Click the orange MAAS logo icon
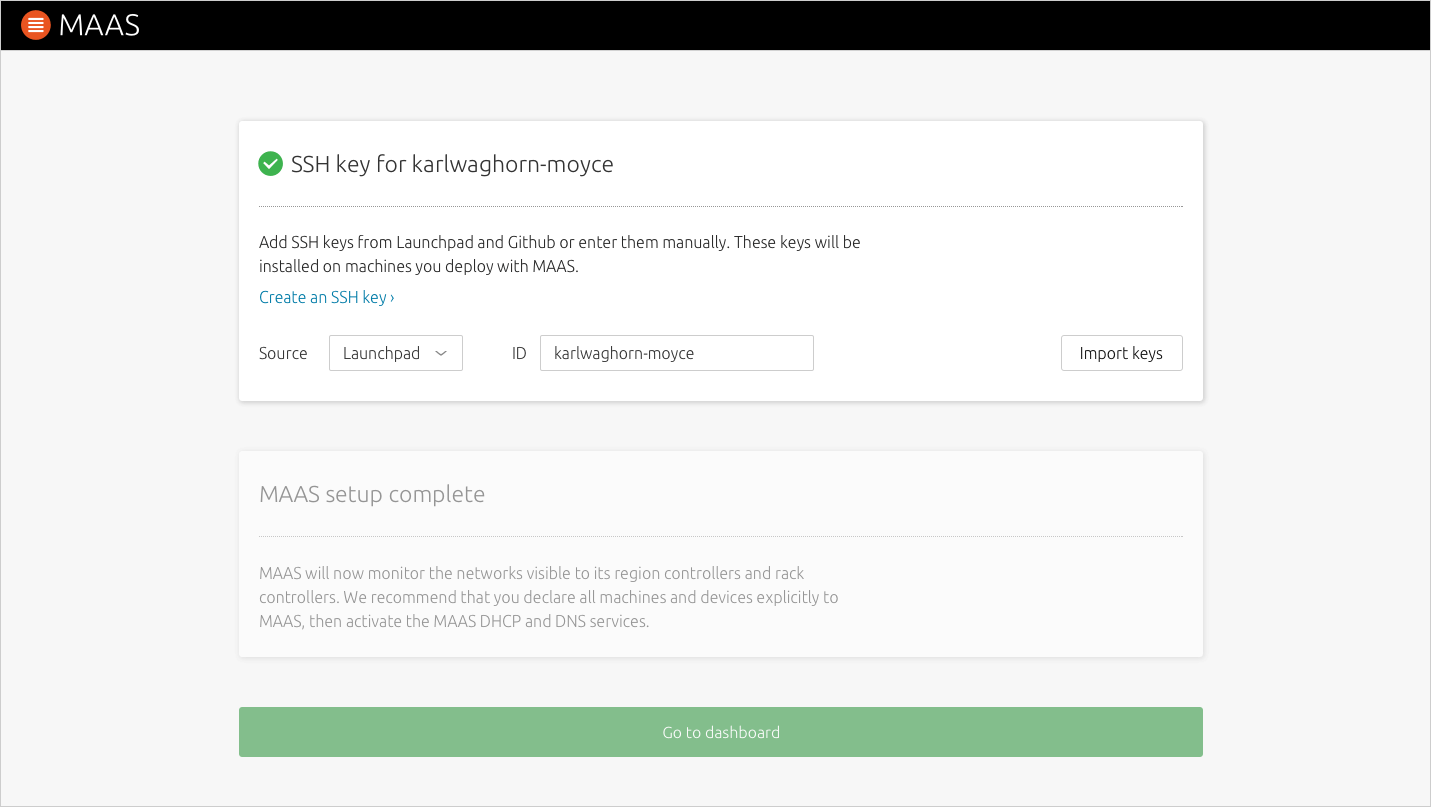This screenshot has width=1431, height=807. [x=36, y=25]
